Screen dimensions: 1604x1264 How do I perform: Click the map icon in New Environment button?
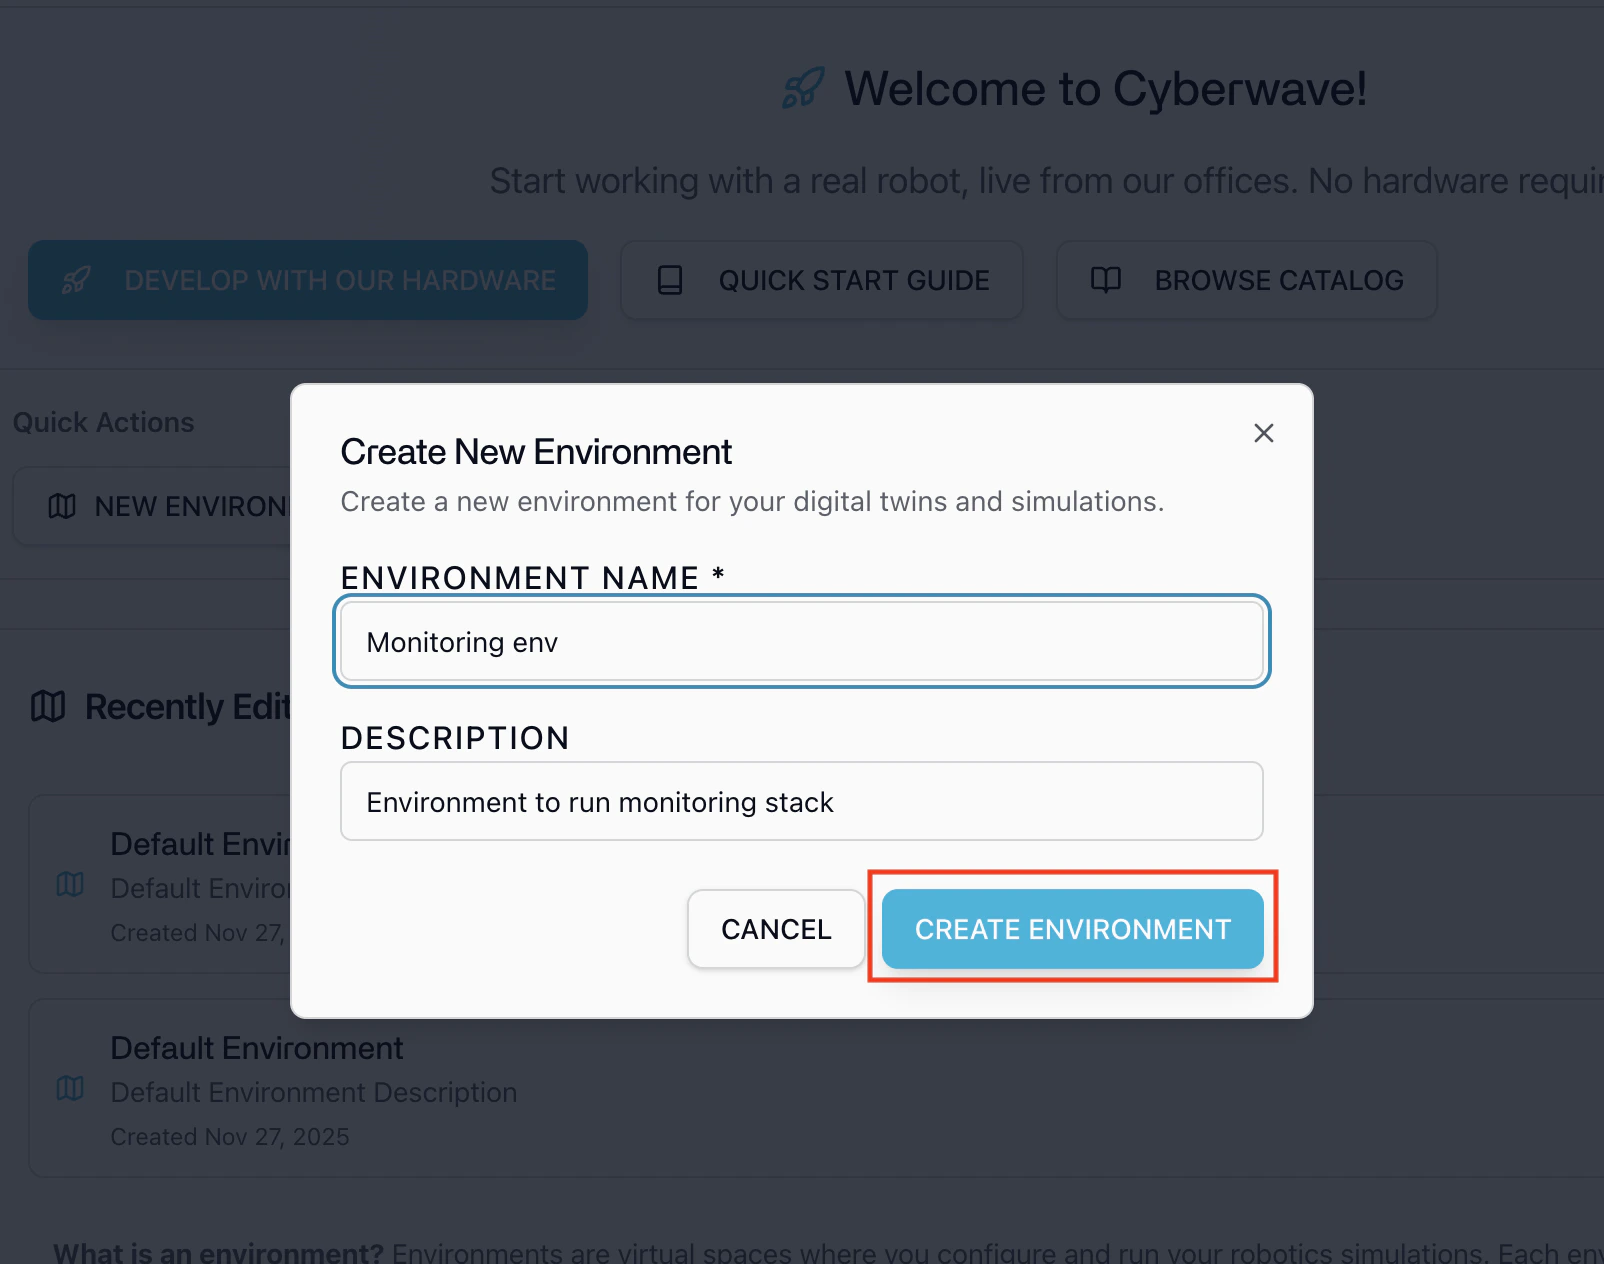click(x=62, y=506)
